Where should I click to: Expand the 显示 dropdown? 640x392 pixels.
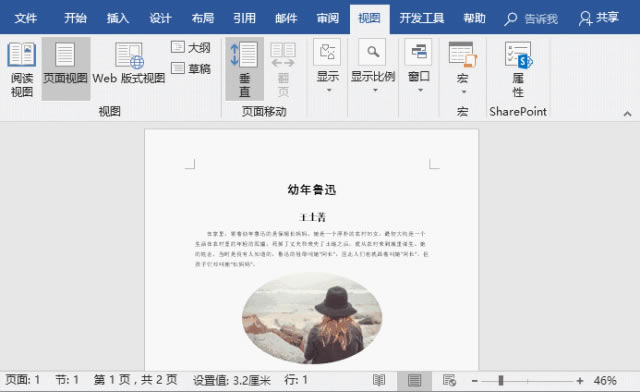pos(328,66)
